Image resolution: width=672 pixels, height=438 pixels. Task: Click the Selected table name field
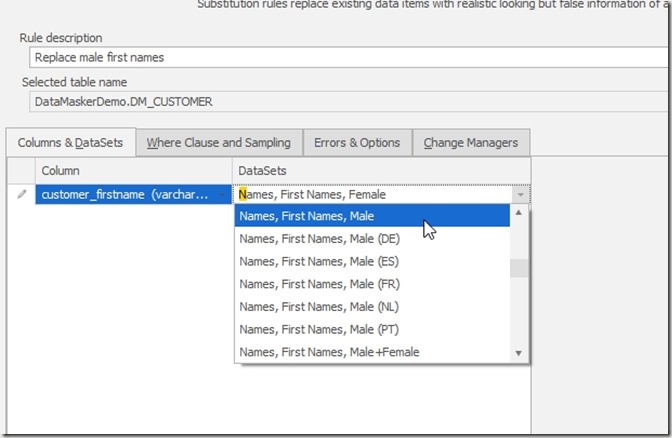[x=340, y=101]
